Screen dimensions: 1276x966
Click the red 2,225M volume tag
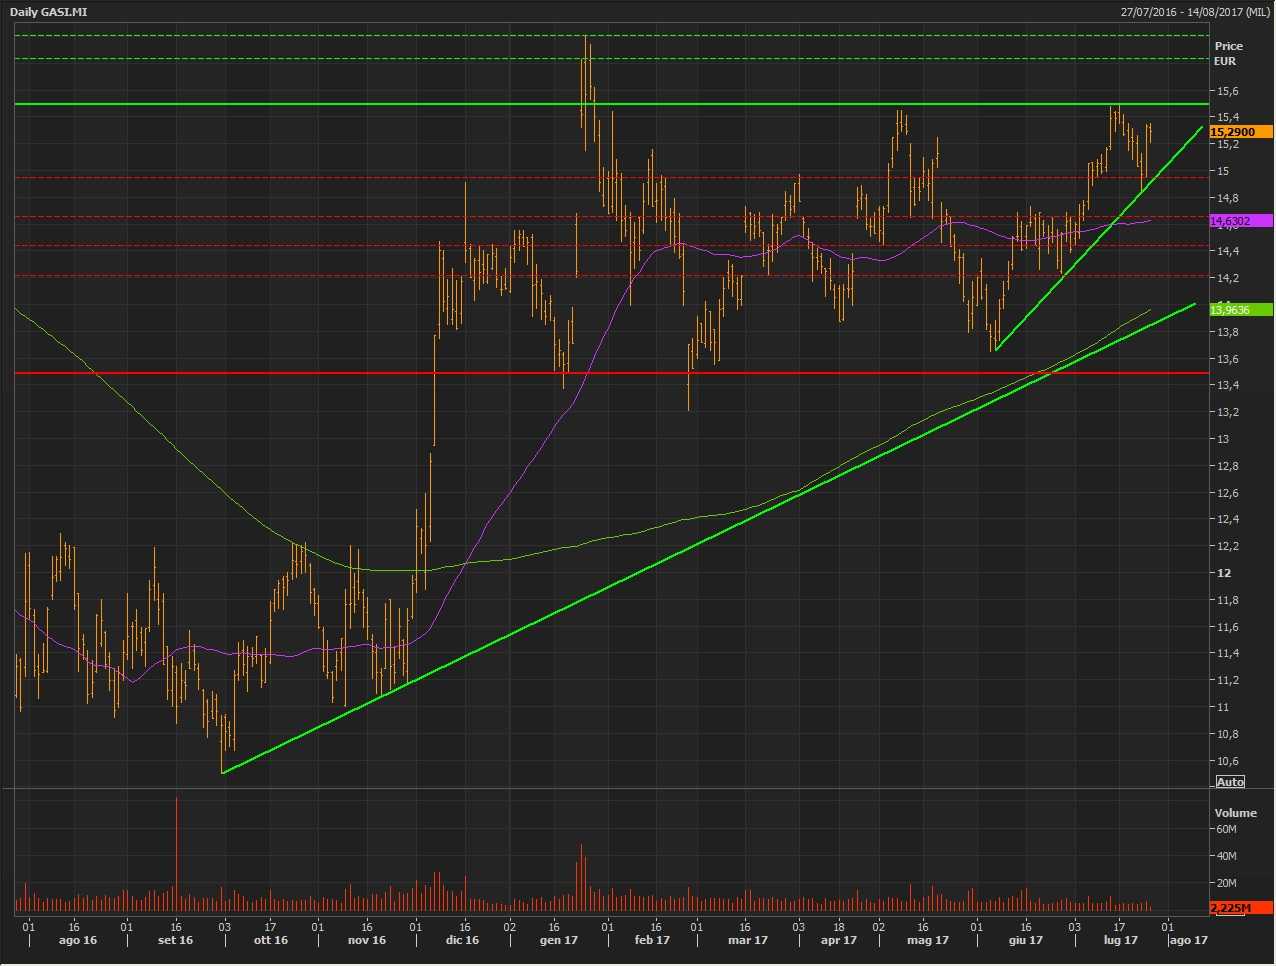pos(1240,907)
